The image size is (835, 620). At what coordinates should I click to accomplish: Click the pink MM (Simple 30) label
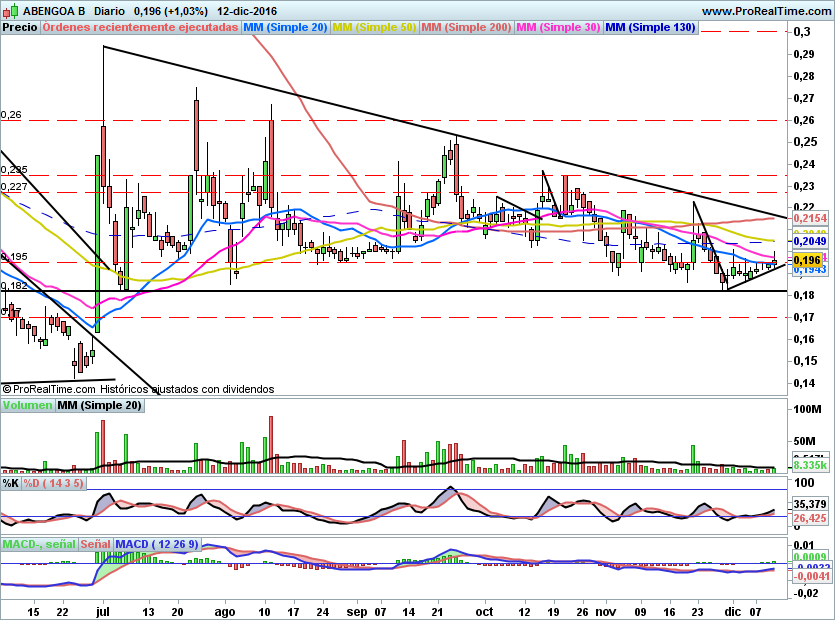tap(558, 27)
